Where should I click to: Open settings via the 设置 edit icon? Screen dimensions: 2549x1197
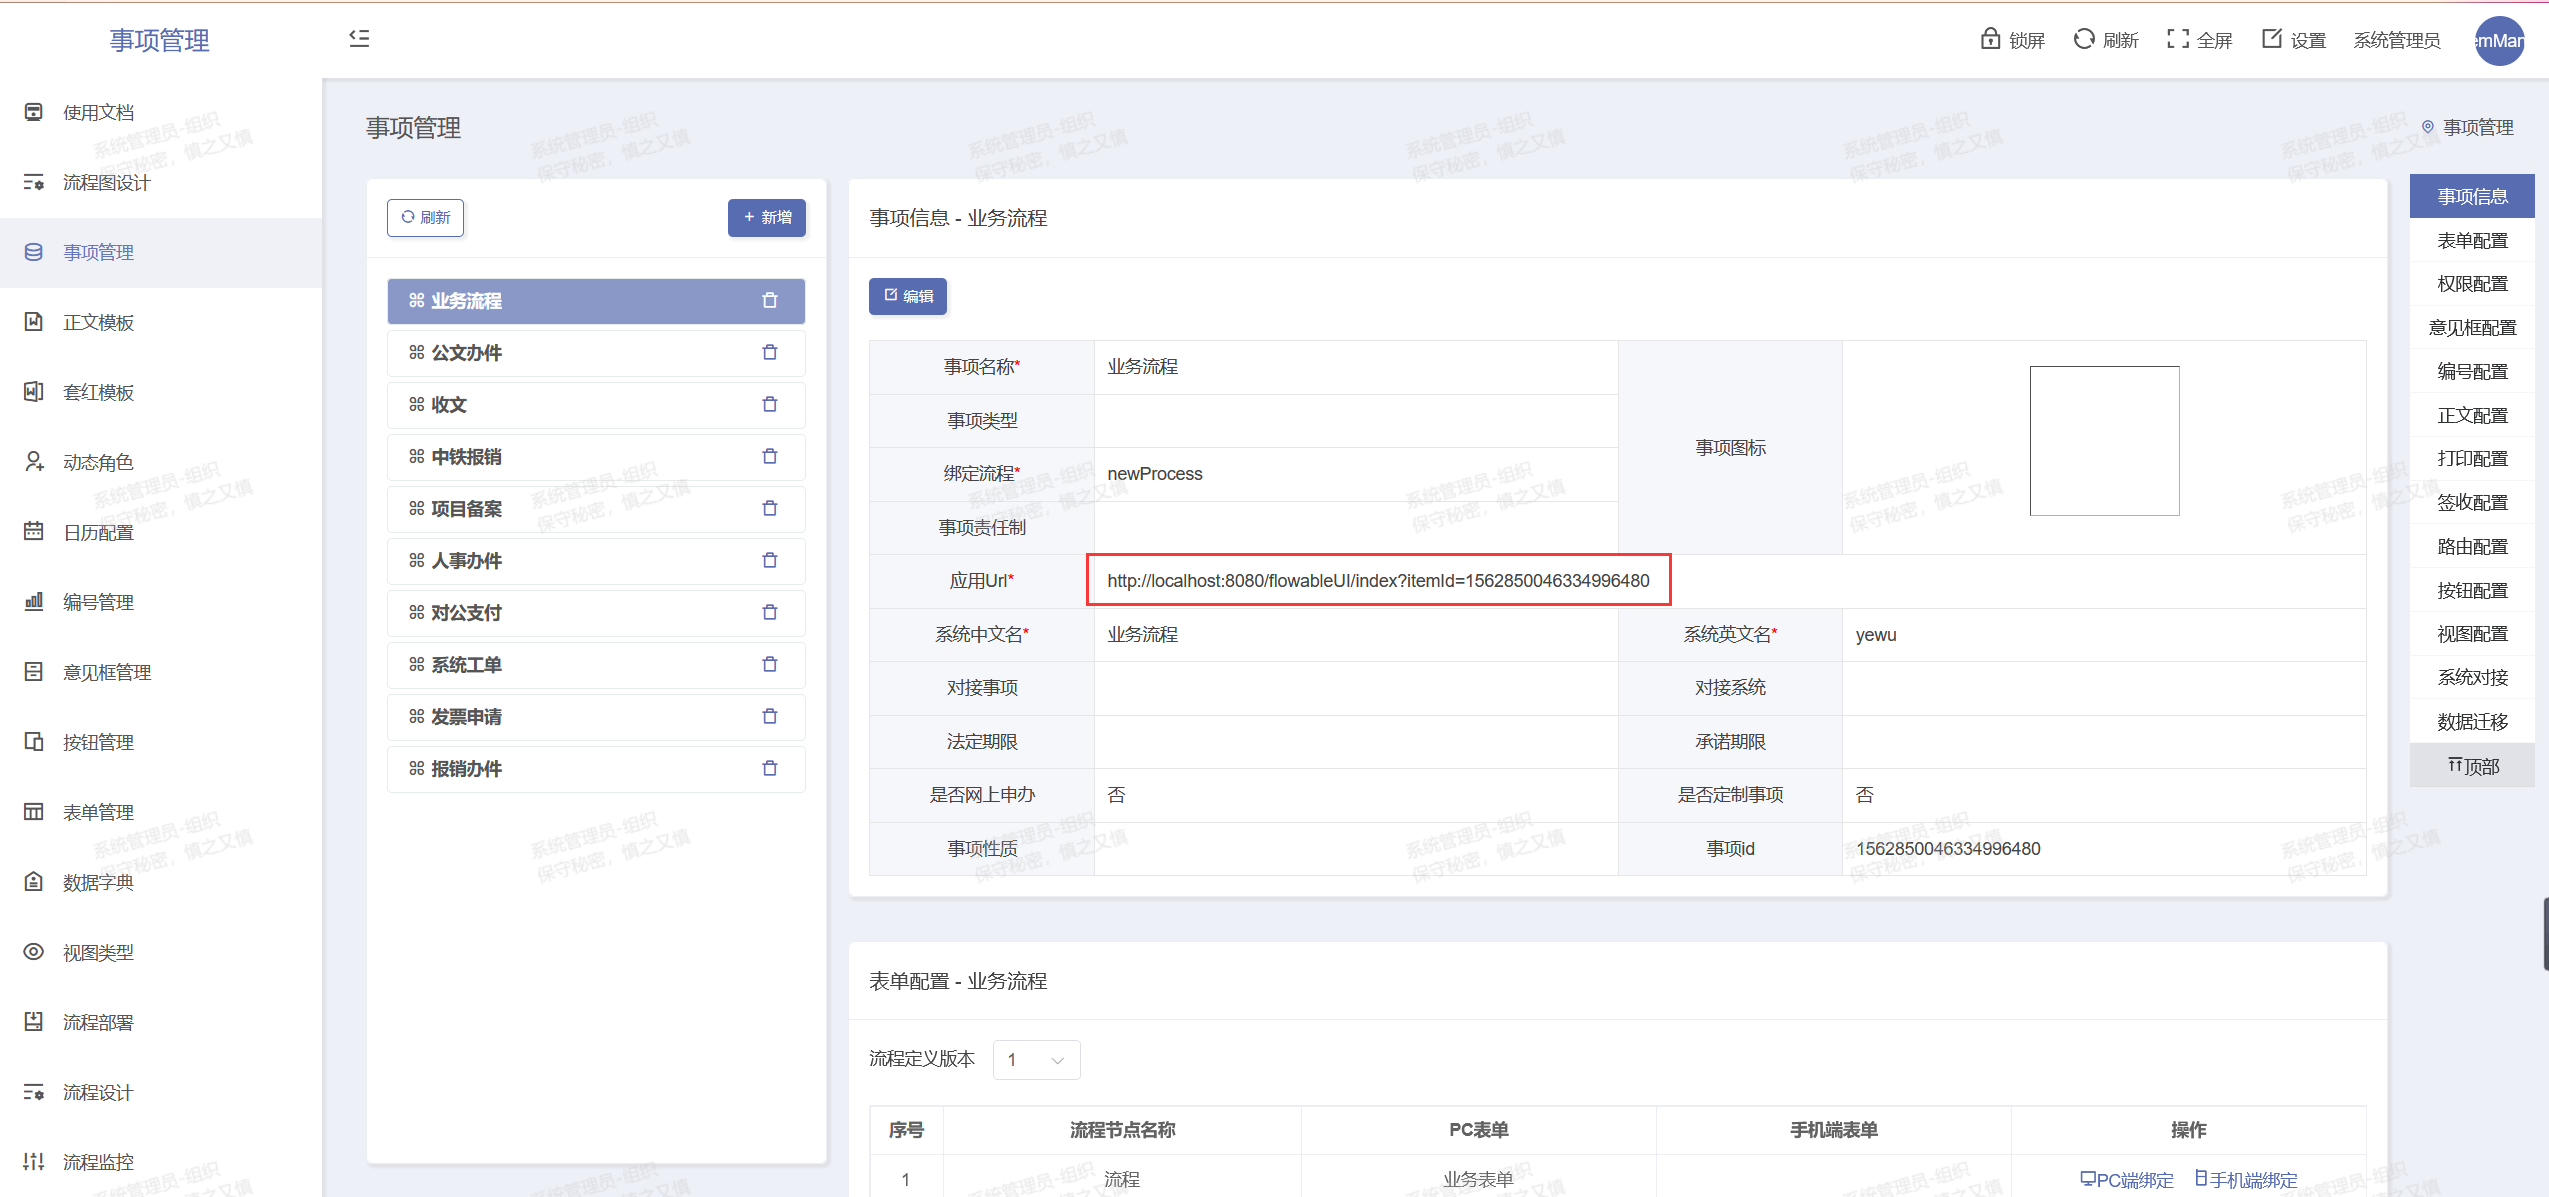(2272, 39)
